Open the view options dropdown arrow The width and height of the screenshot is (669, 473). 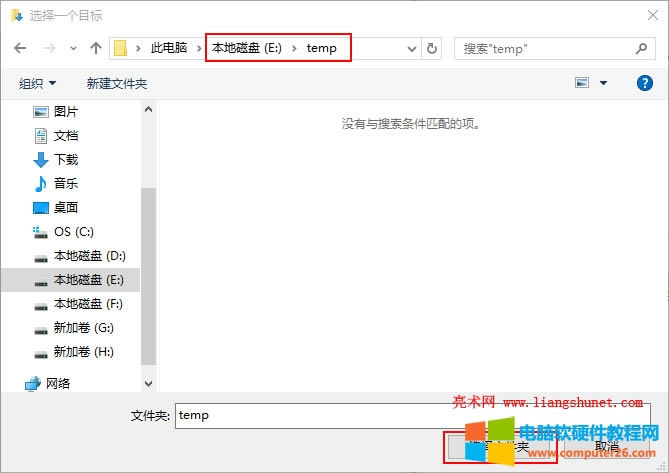604,84
